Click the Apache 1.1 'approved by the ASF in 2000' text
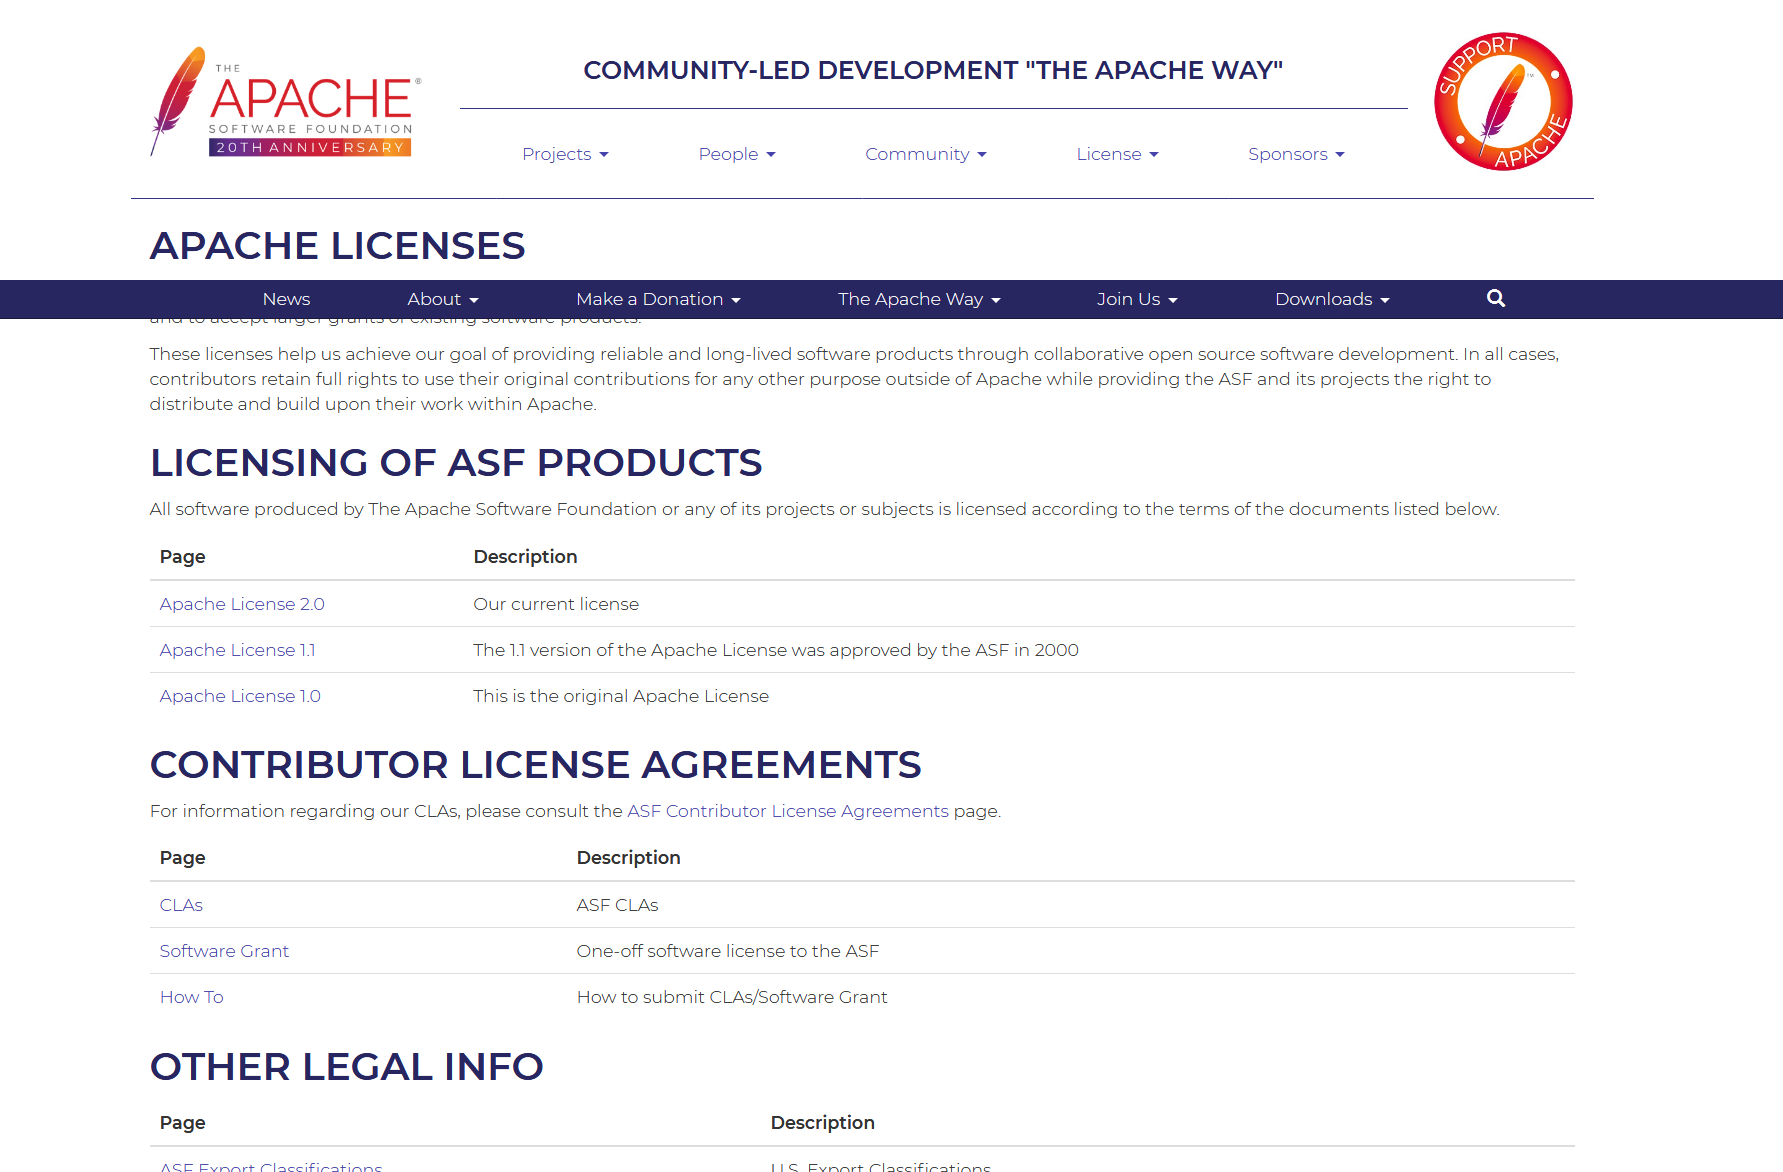This screenshot has height=1172, width=1783. (x=776, y=650)
